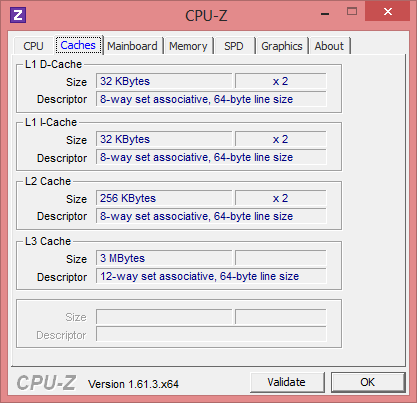Screen dimensions: 417x403
Task: Click the CPU-Z app icon in title bar
Action: click(18, 15)
